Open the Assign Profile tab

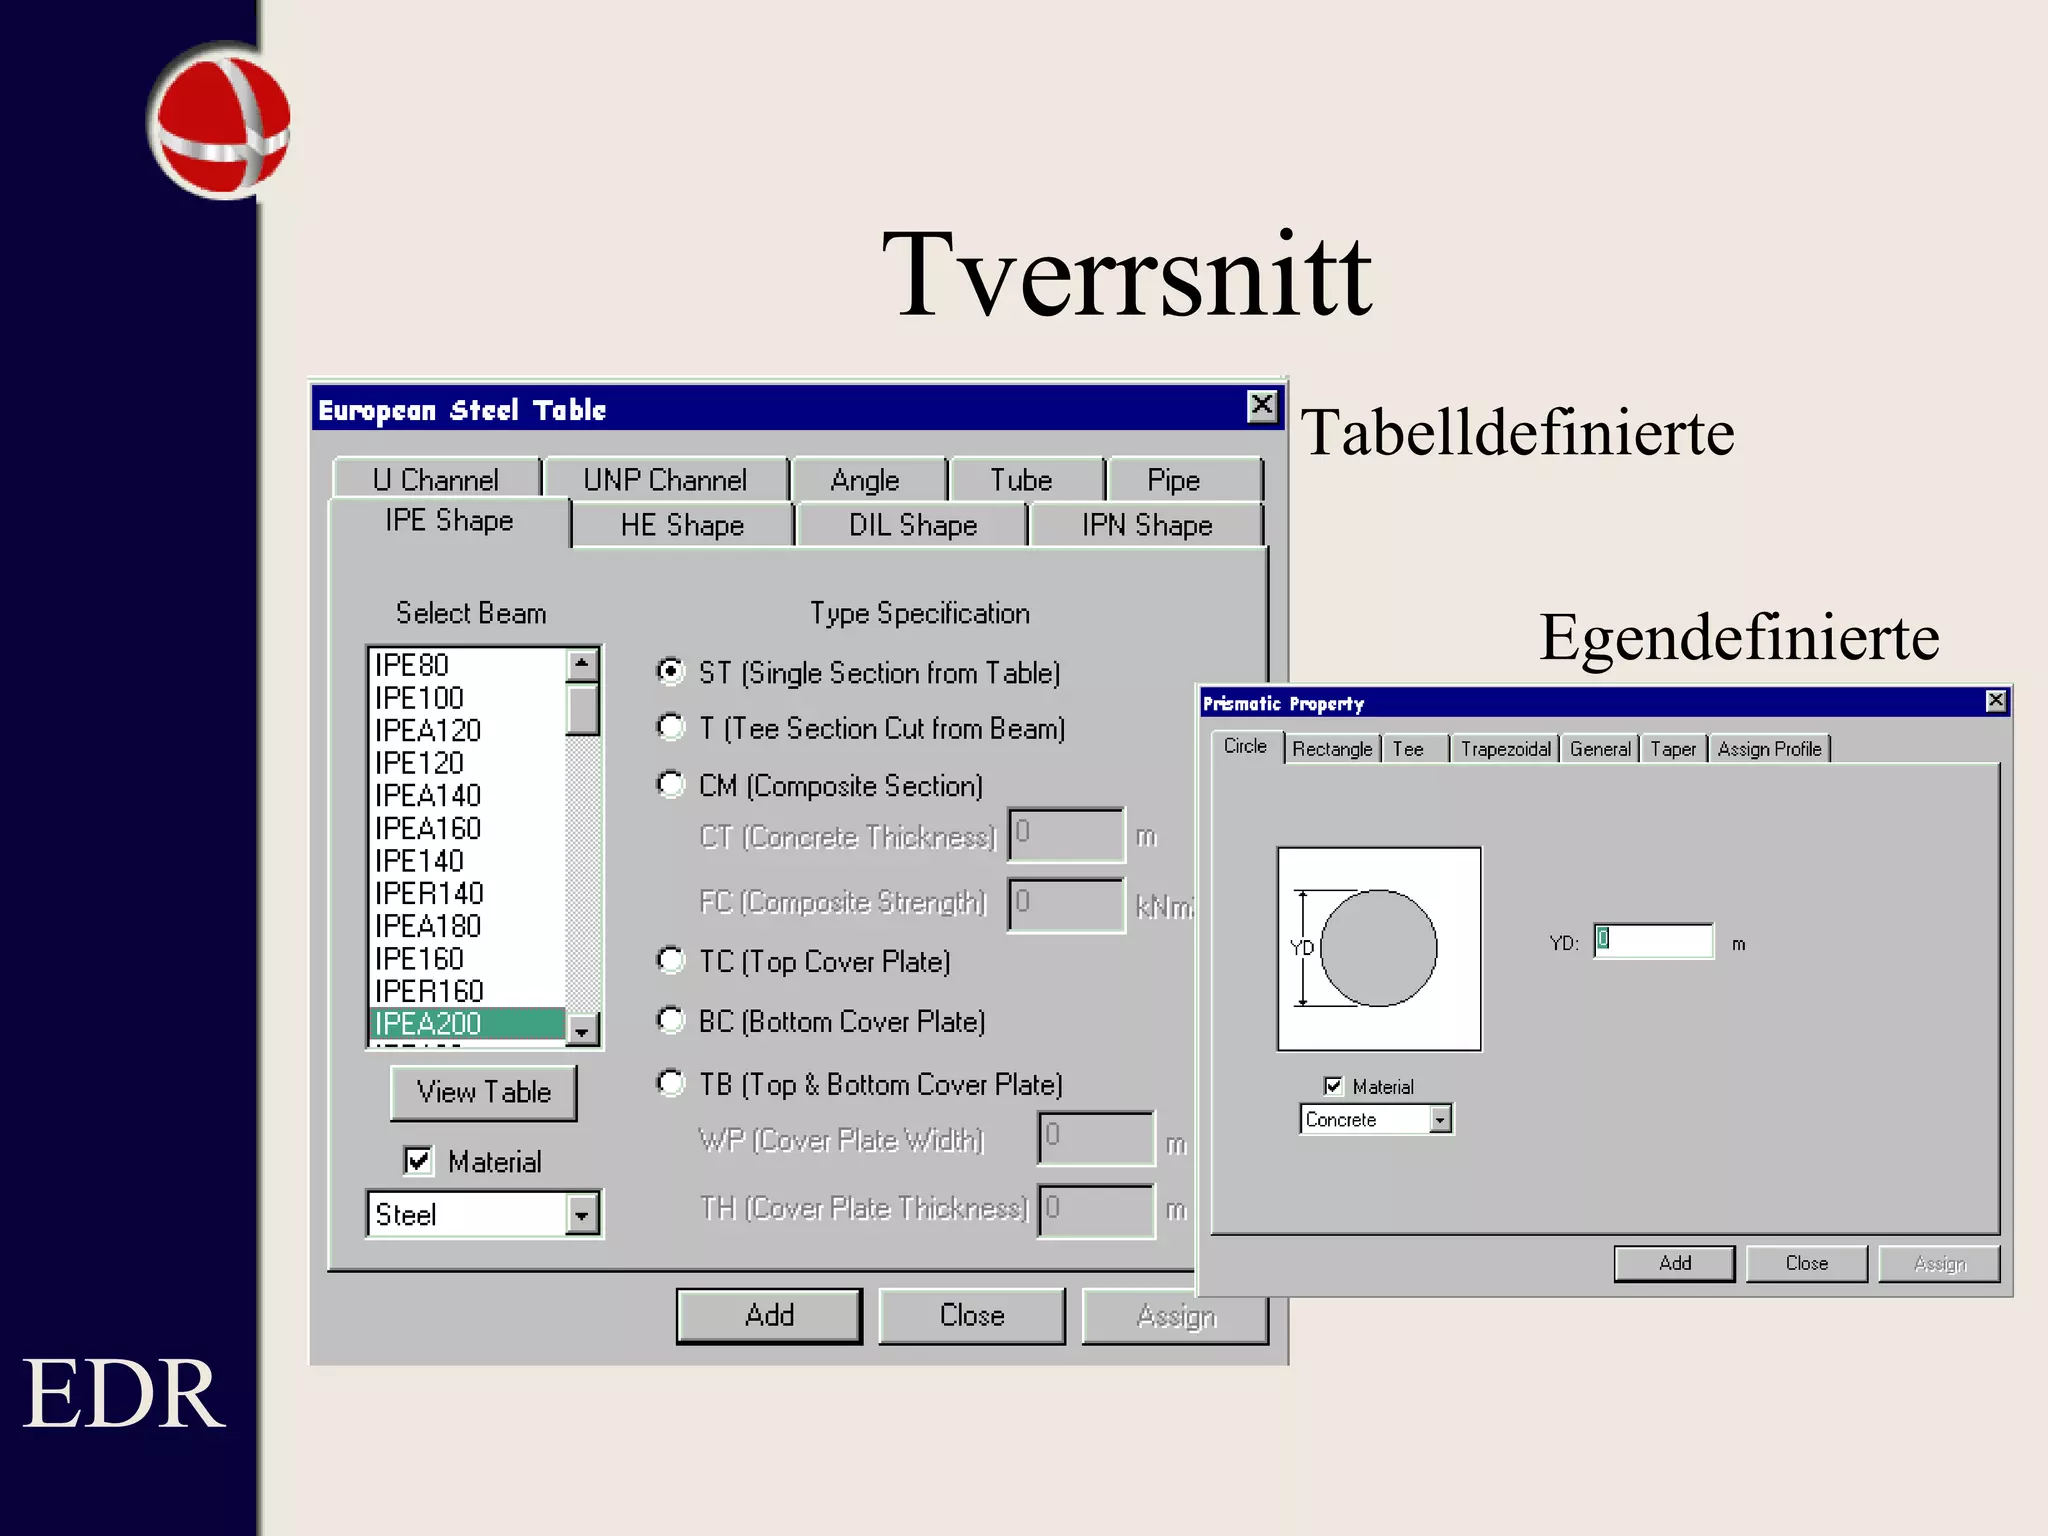[x=1770, y=749]
